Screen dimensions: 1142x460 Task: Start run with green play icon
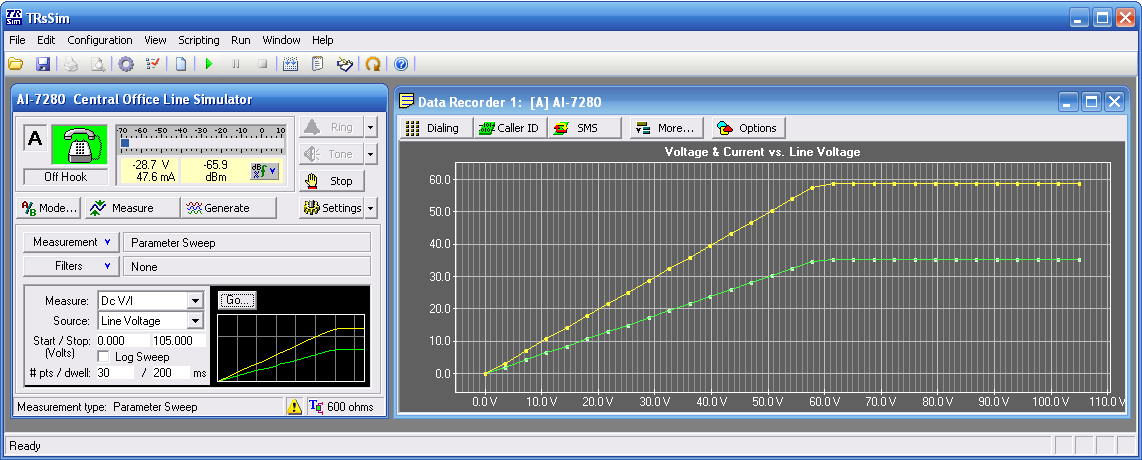[209, 64]
